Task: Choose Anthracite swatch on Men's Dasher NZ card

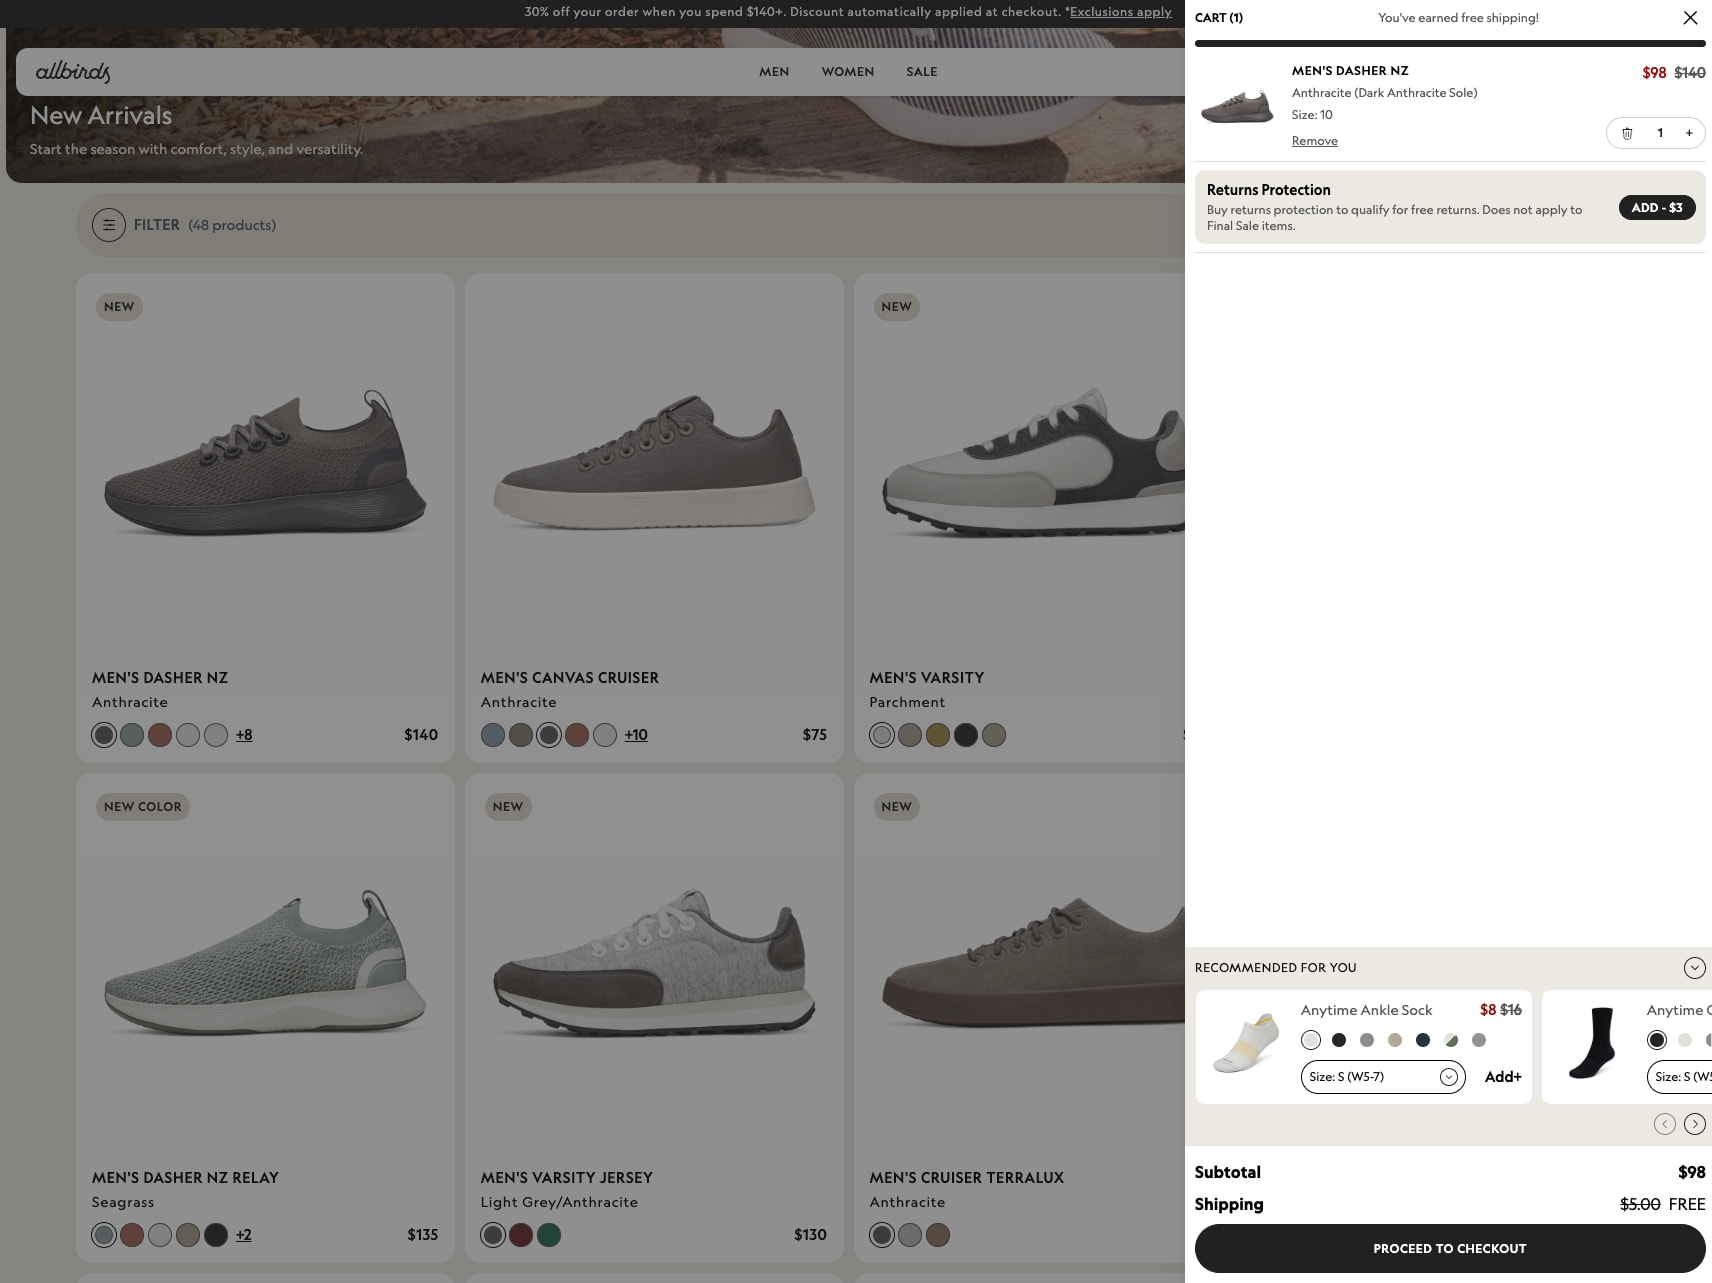Action: click(x=104, y=735)
